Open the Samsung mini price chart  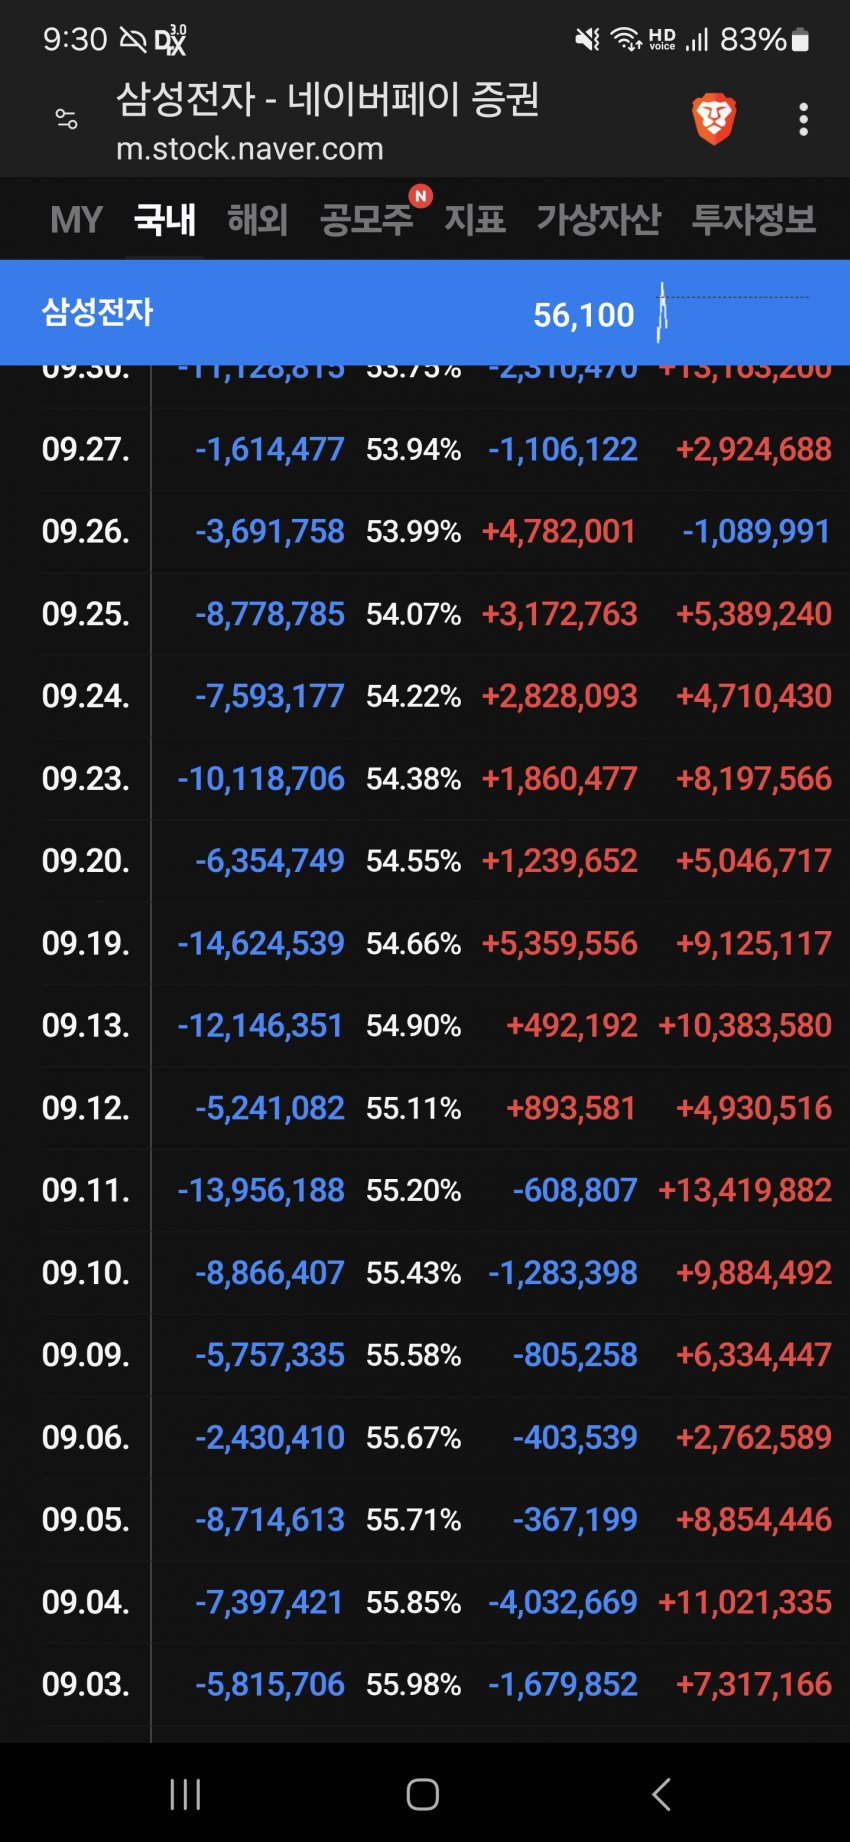(732, 312)
